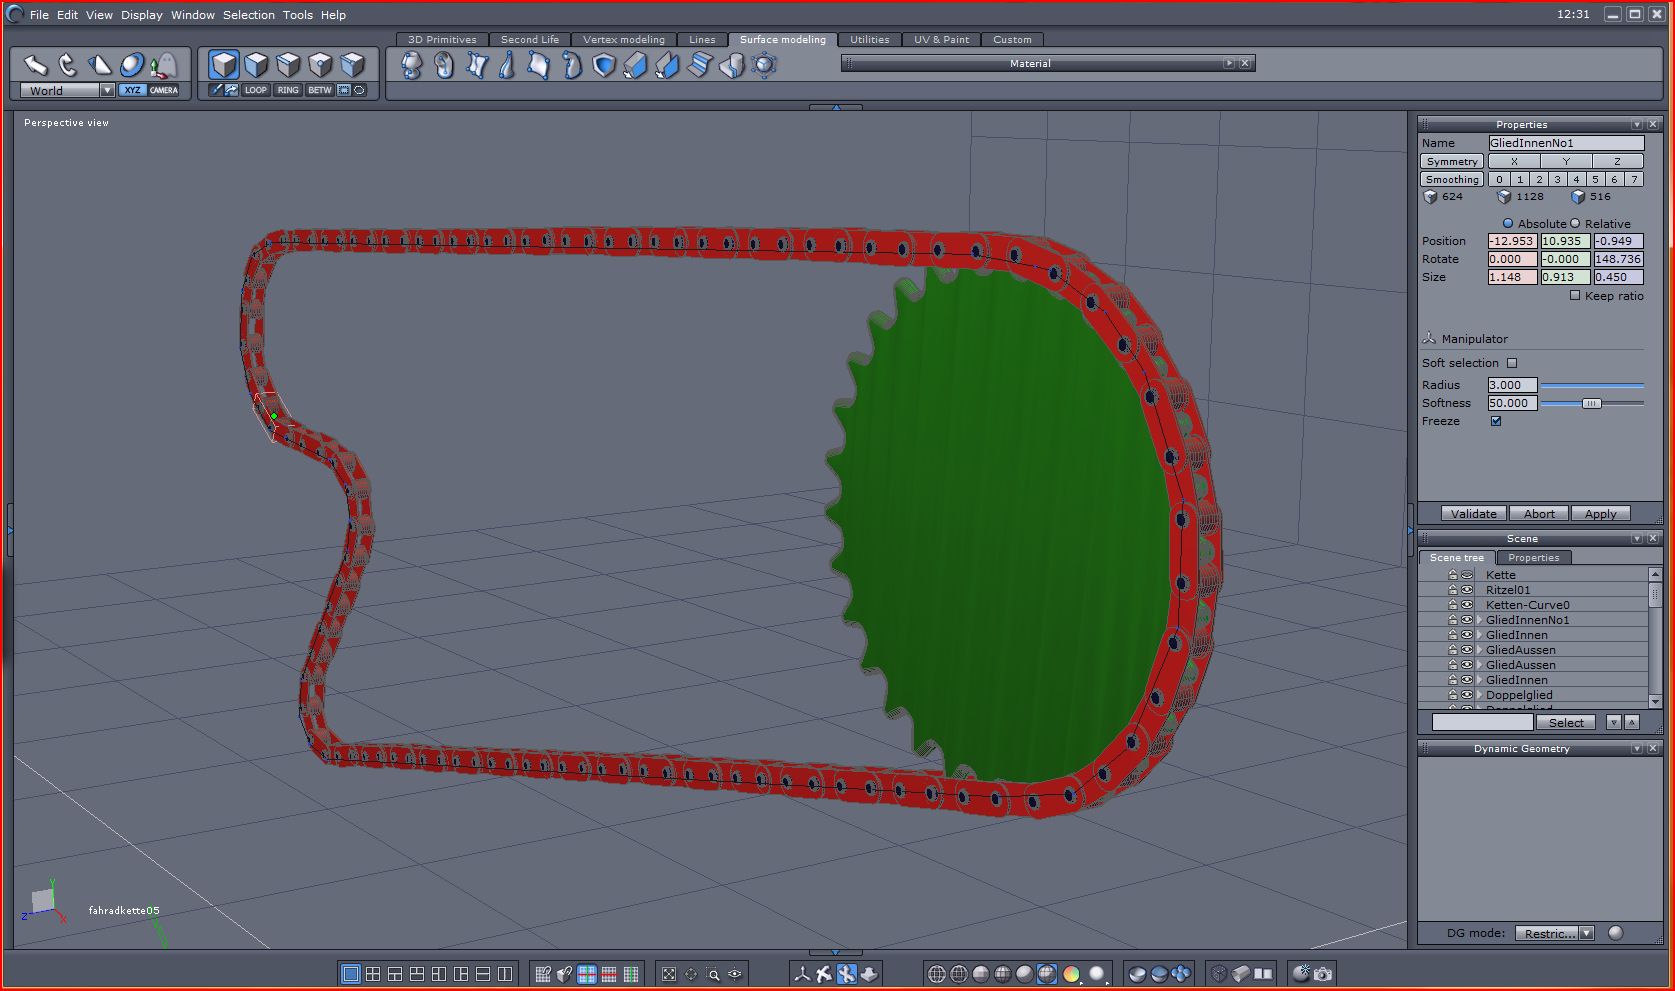Toggle the XYZ manipulator mode
1675x991 pixels.
click(132, 90)
